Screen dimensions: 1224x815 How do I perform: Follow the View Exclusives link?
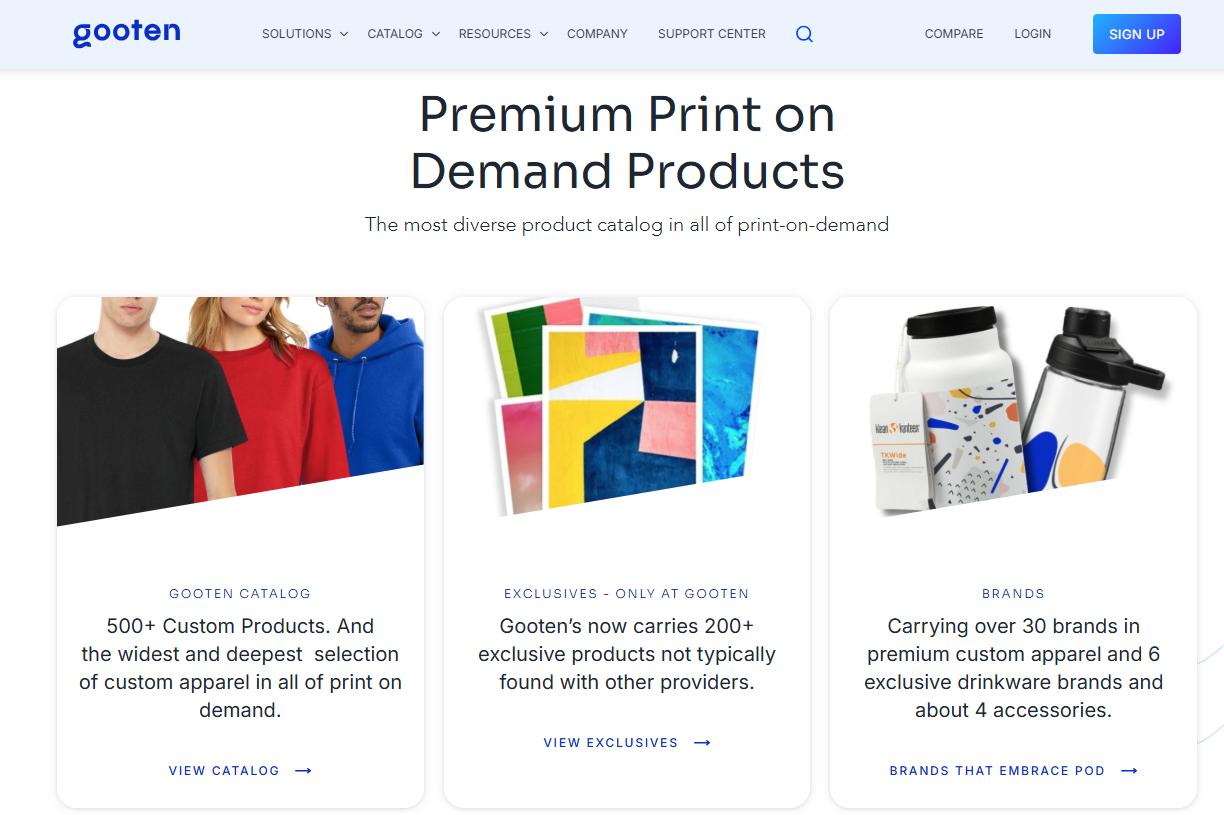611,743
